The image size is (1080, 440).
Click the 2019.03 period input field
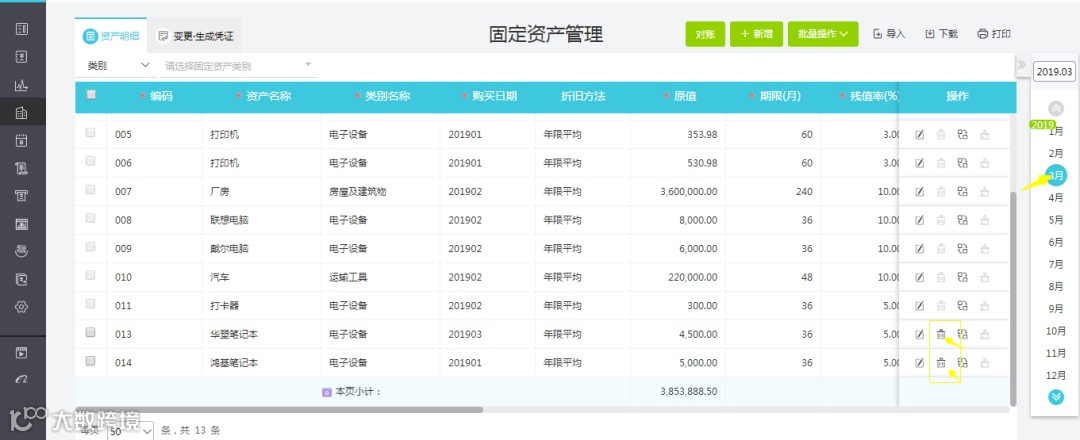coord(1055,71)
